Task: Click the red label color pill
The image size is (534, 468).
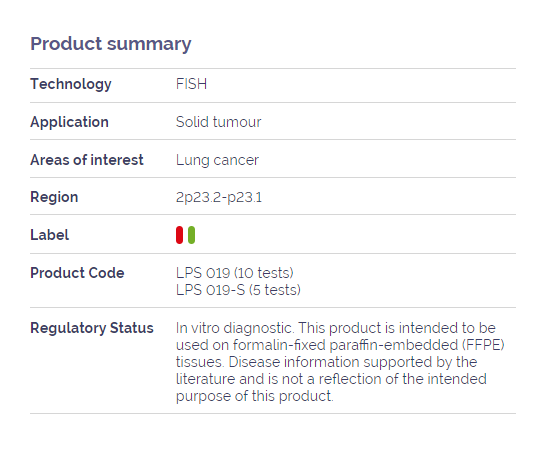Action: click(x=179, y=235)
